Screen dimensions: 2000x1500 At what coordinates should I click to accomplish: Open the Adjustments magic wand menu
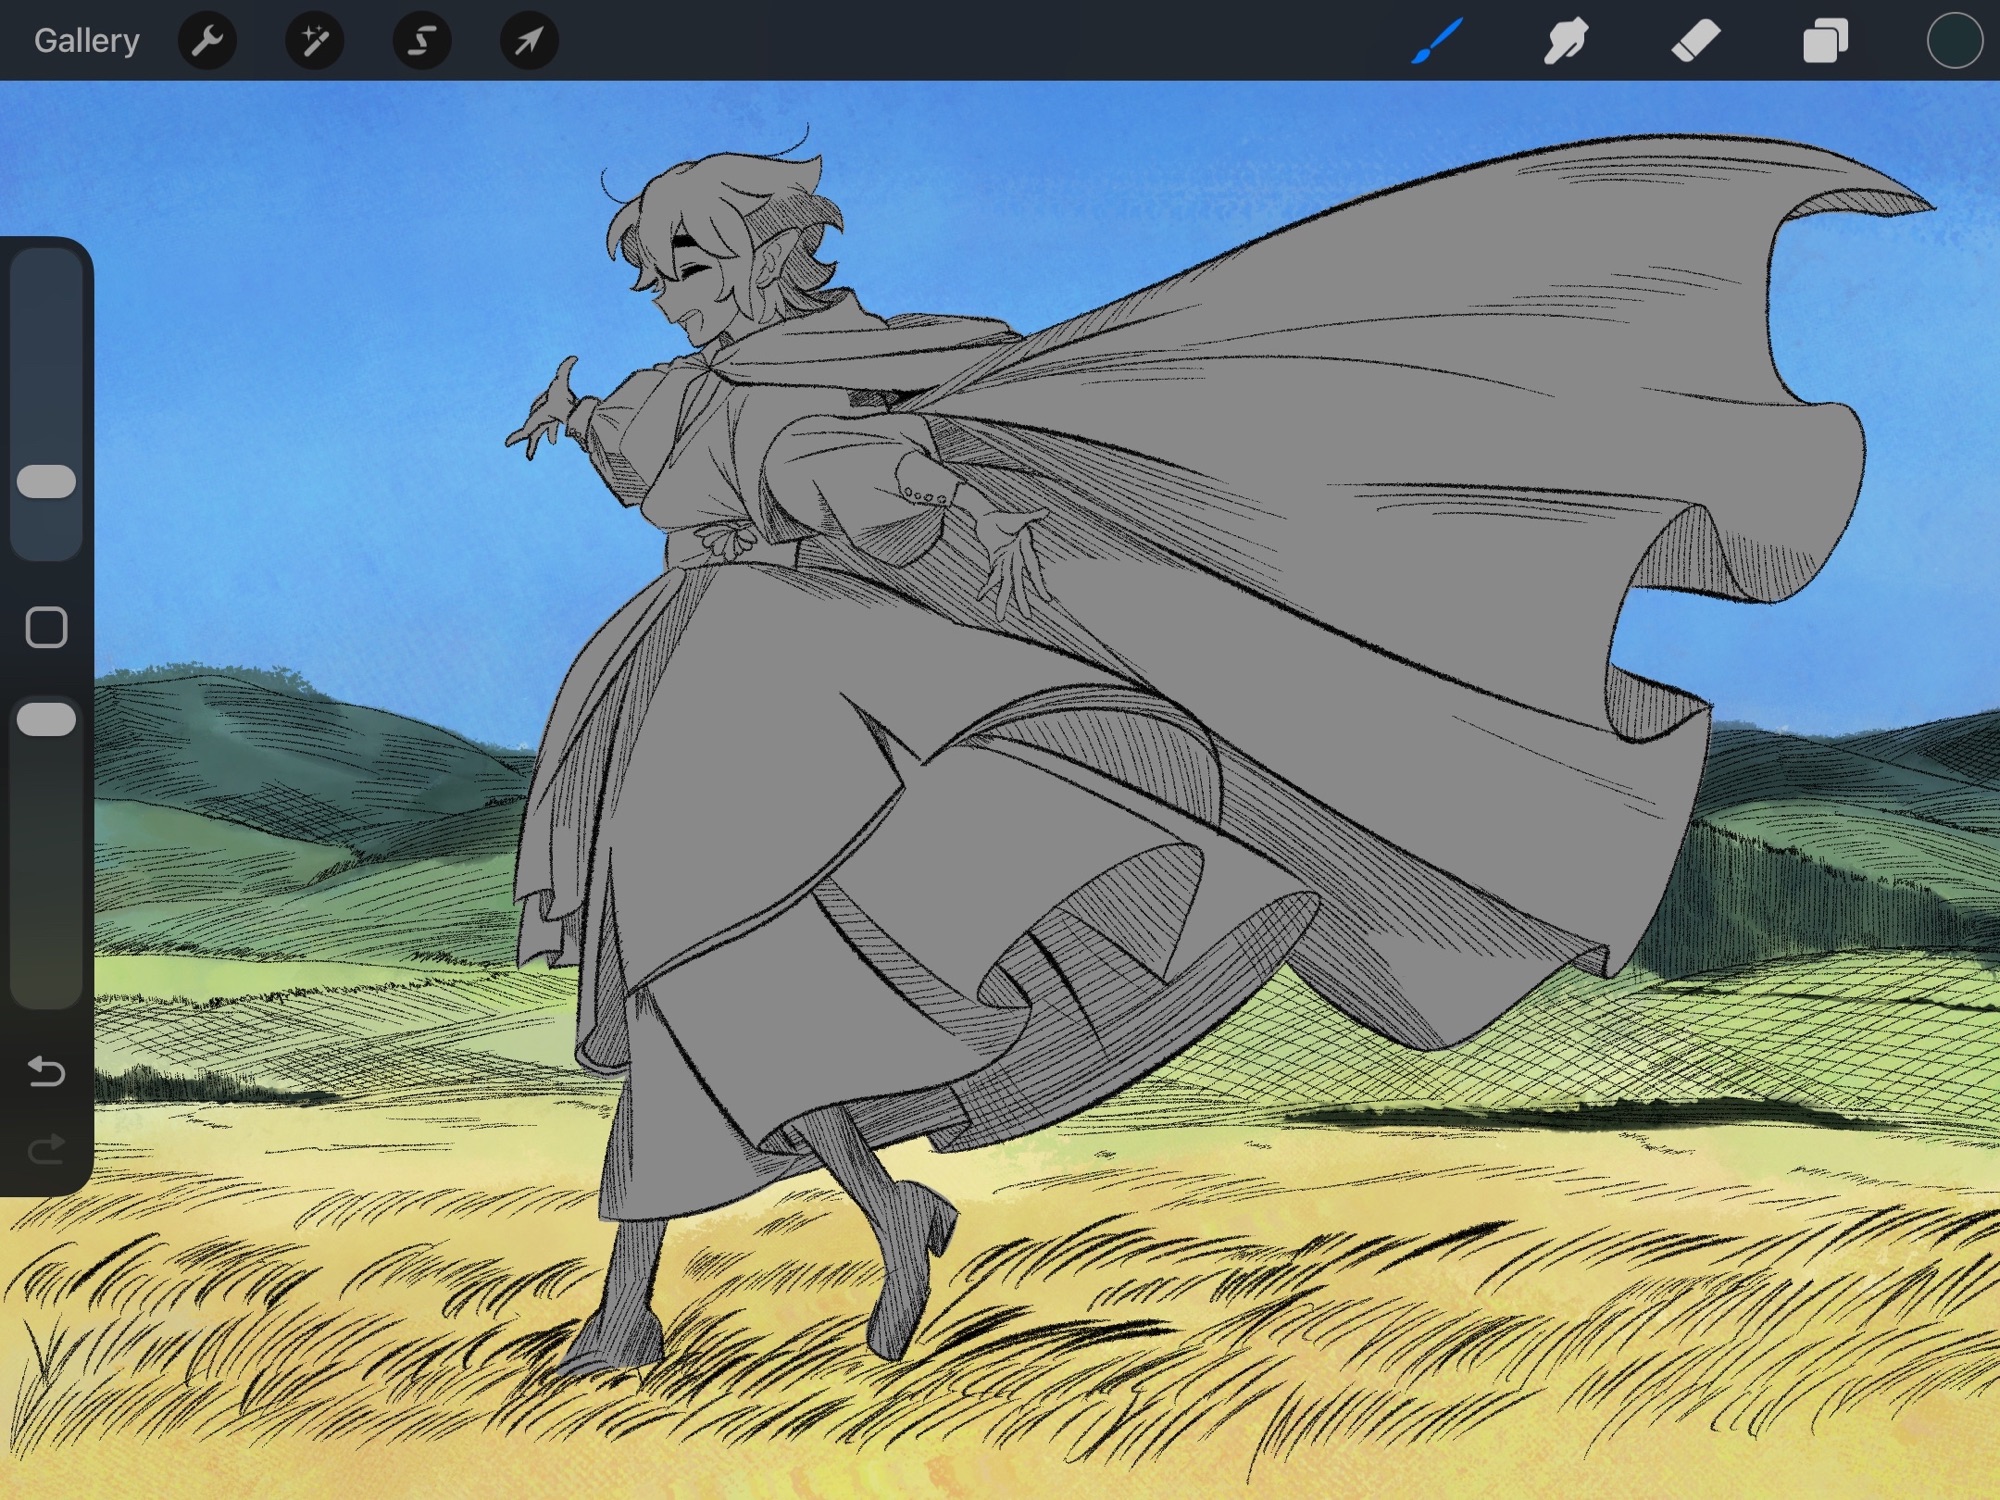(x=314, y=41)
